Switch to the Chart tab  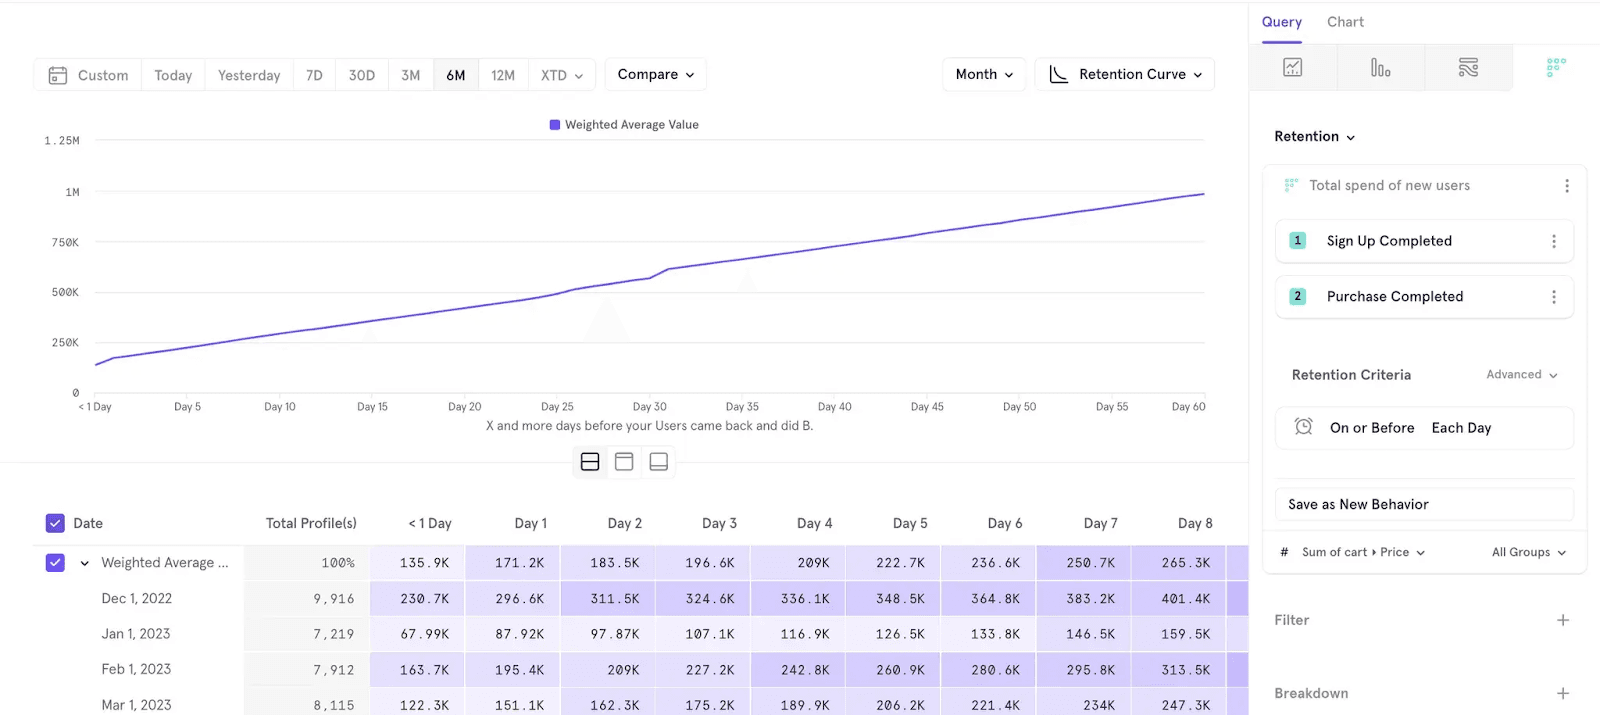[x=1345, y=22]
